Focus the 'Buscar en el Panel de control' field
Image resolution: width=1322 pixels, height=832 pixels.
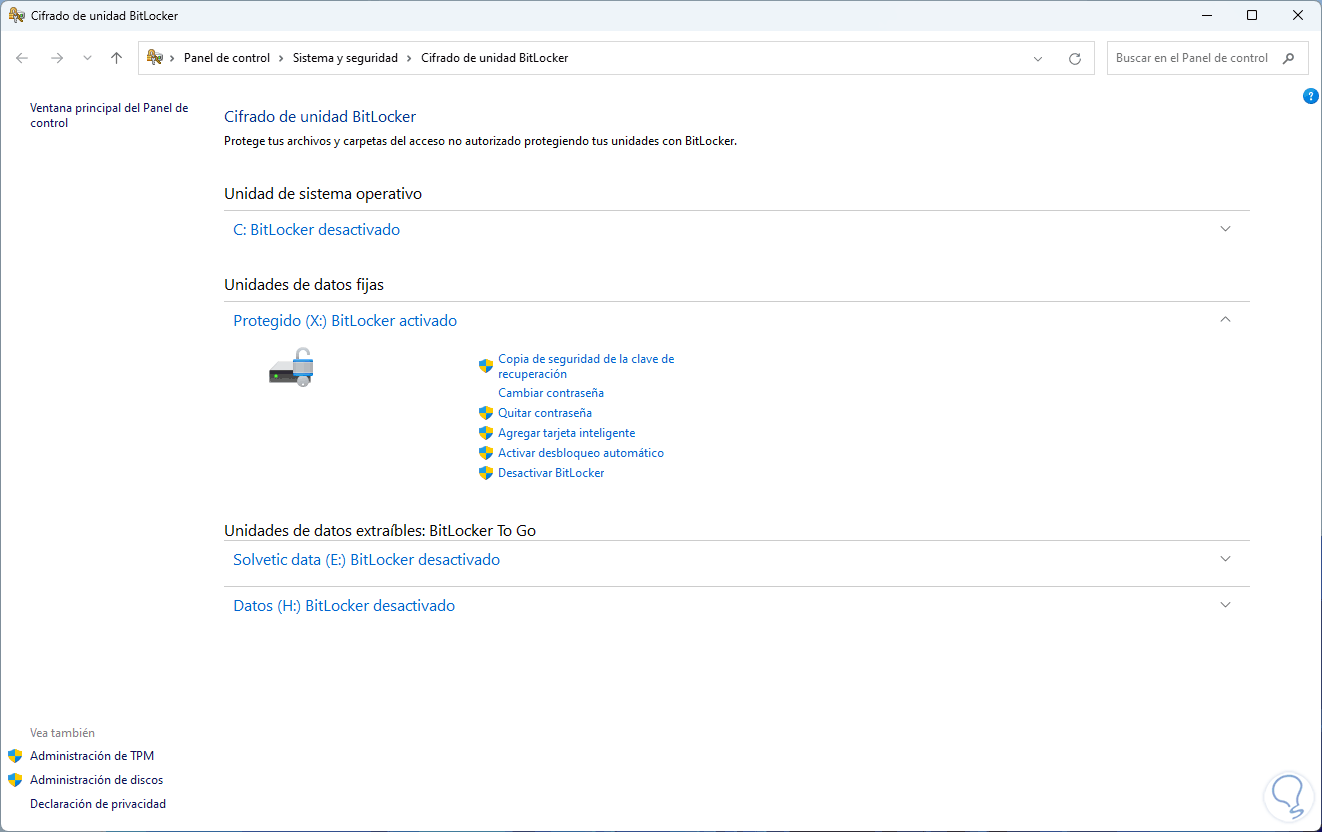(x=1207, y=58)
